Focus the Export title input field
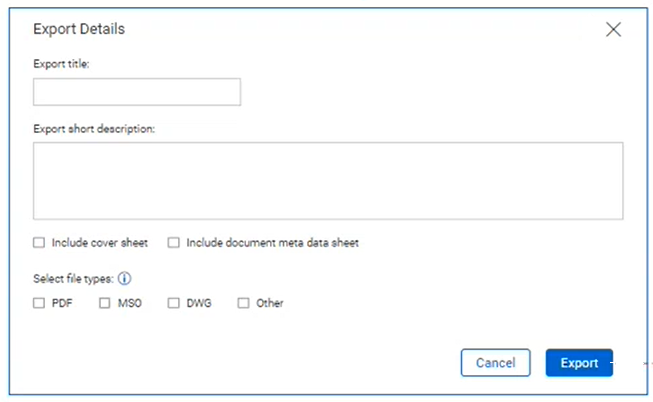Viewport: 653px width, 402px height. pos(137,92)
